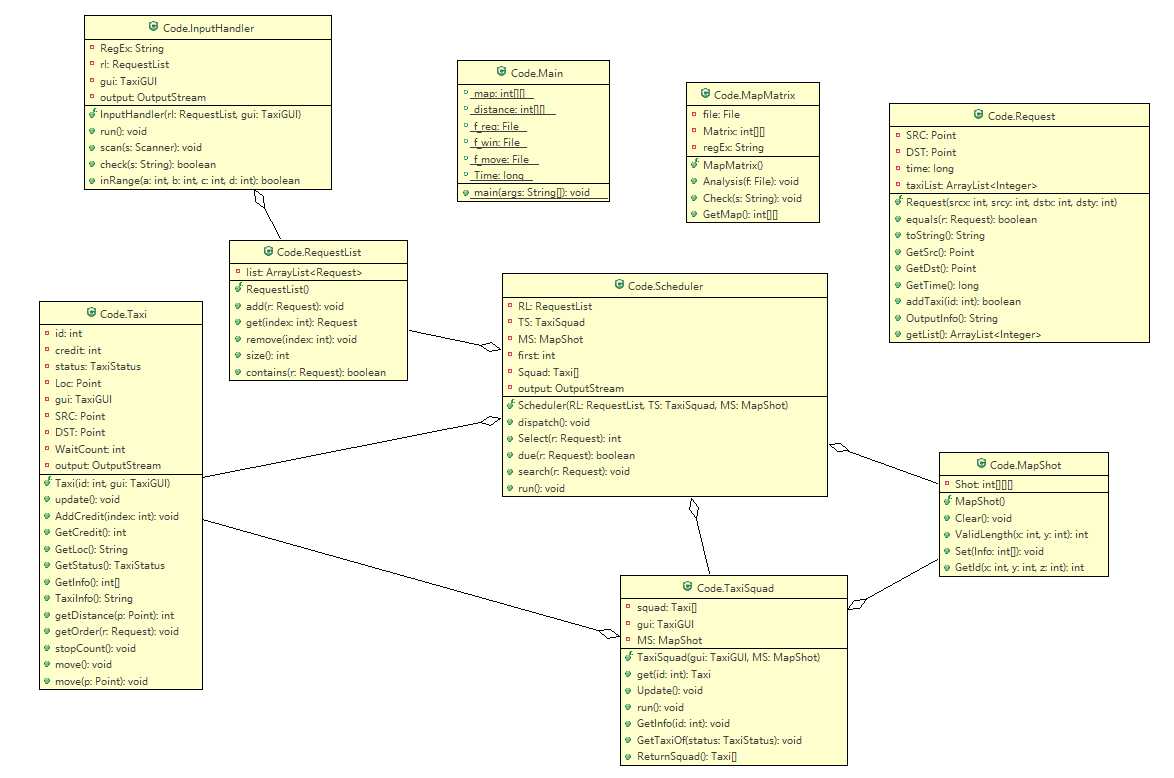Select the Code.MapMatrix class title

[754, 95]
